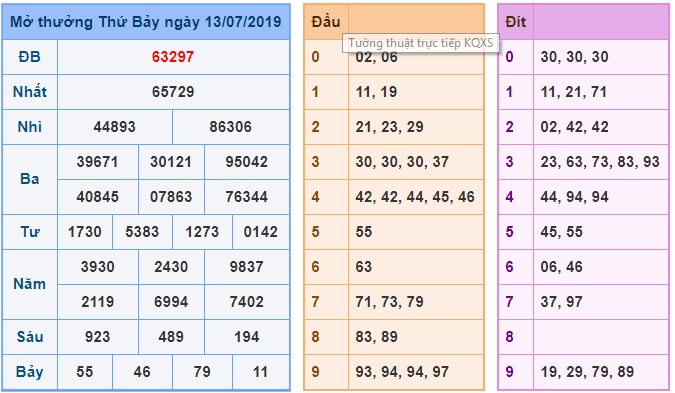Select third prize number 30121
Image resolution: width=675 pixels, height=393 pixels.
171,162
